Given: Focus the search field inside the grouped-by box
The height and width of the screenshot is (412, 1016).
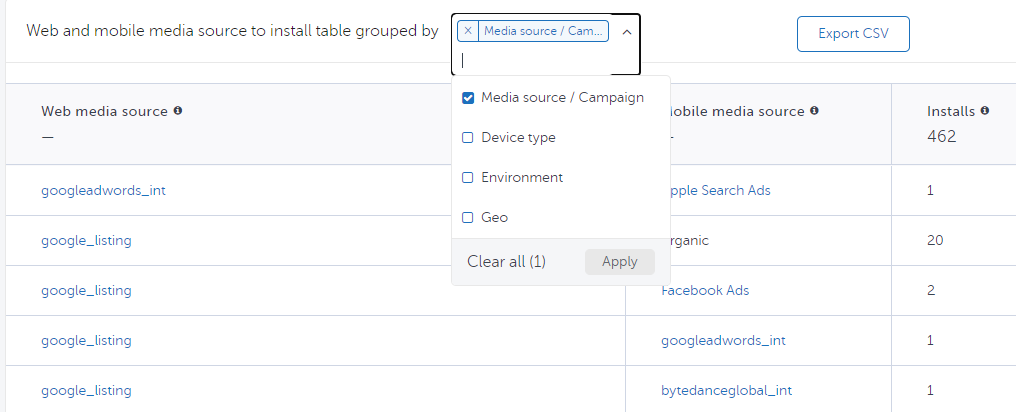Looking at the screenshot, I should [x=540, y=60].
